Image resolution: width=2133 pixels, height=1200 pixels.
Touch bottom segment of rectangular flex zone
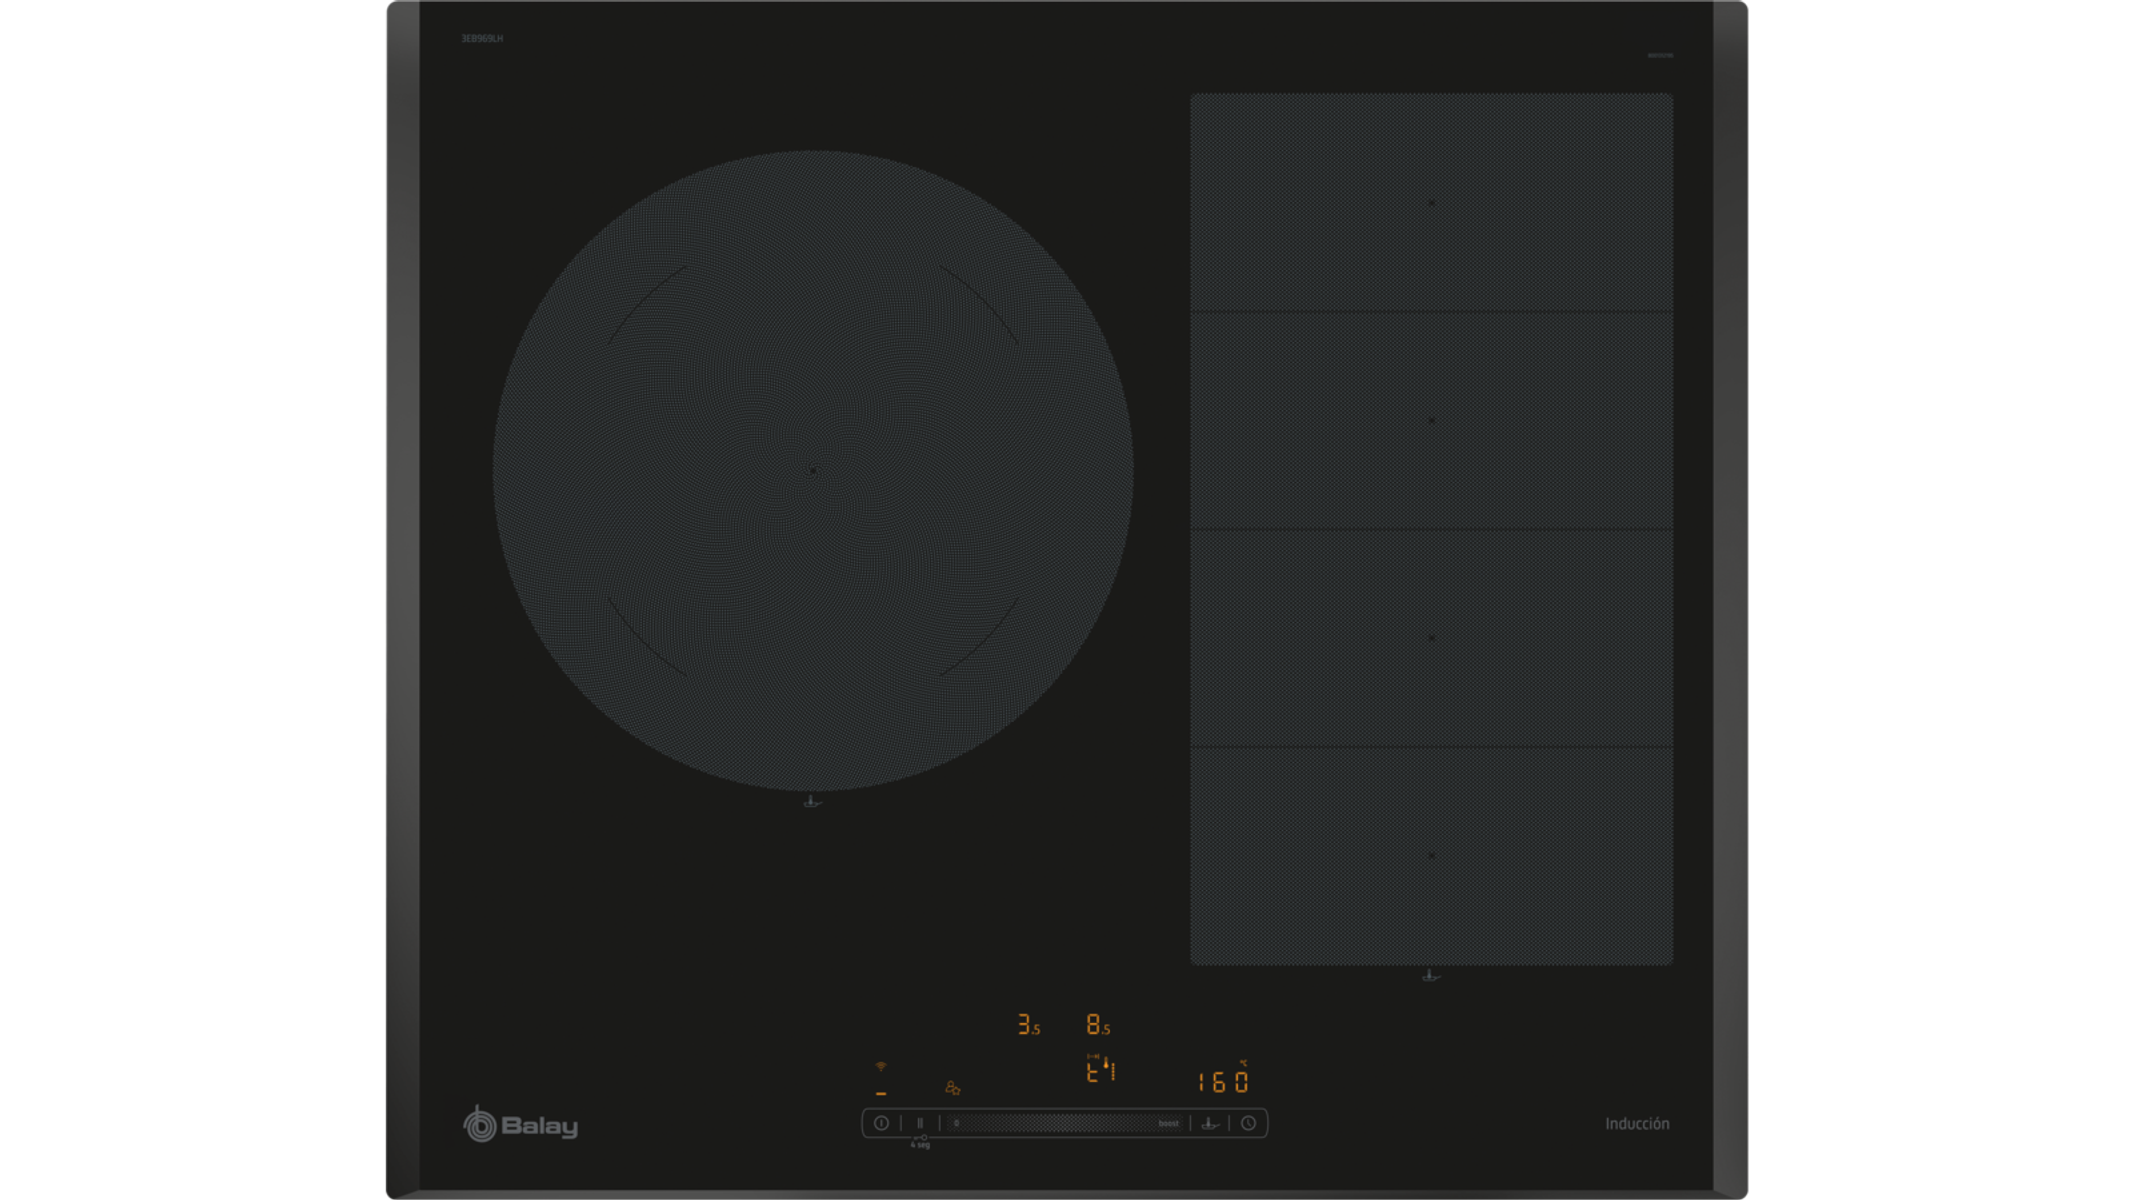coord(1431,856)
